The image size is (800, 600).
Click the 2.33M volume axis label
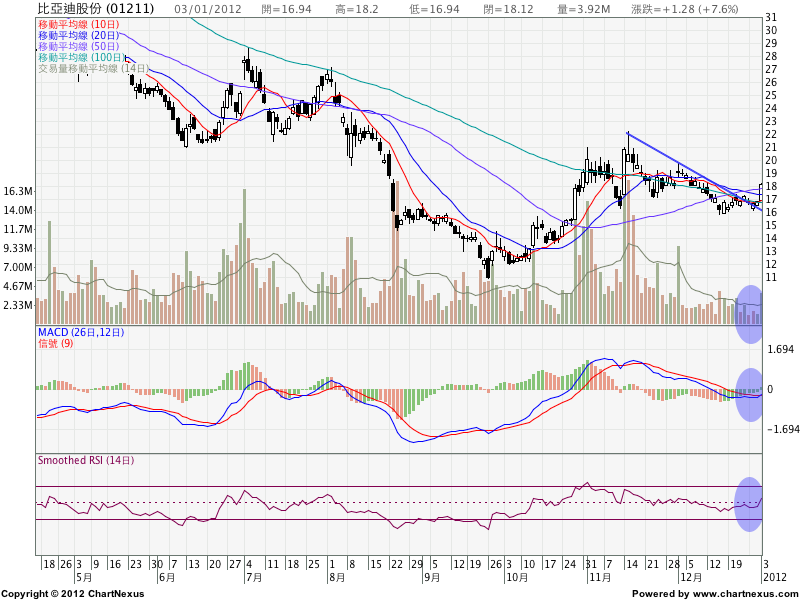click(x=18, y=305)
